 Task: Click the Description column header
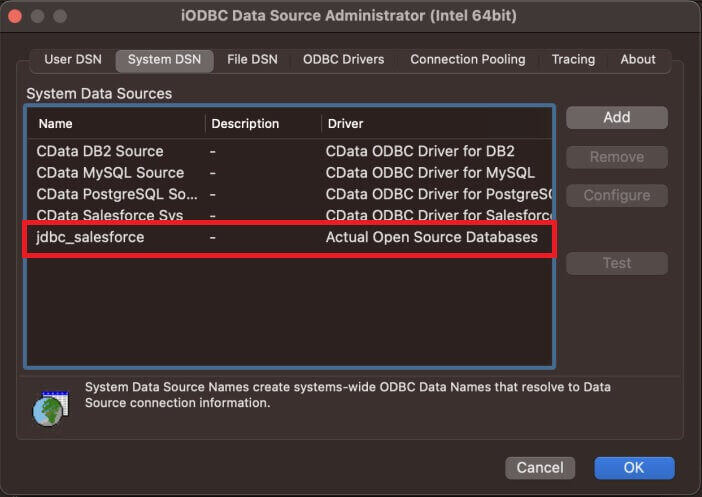(x=263, y=124)
